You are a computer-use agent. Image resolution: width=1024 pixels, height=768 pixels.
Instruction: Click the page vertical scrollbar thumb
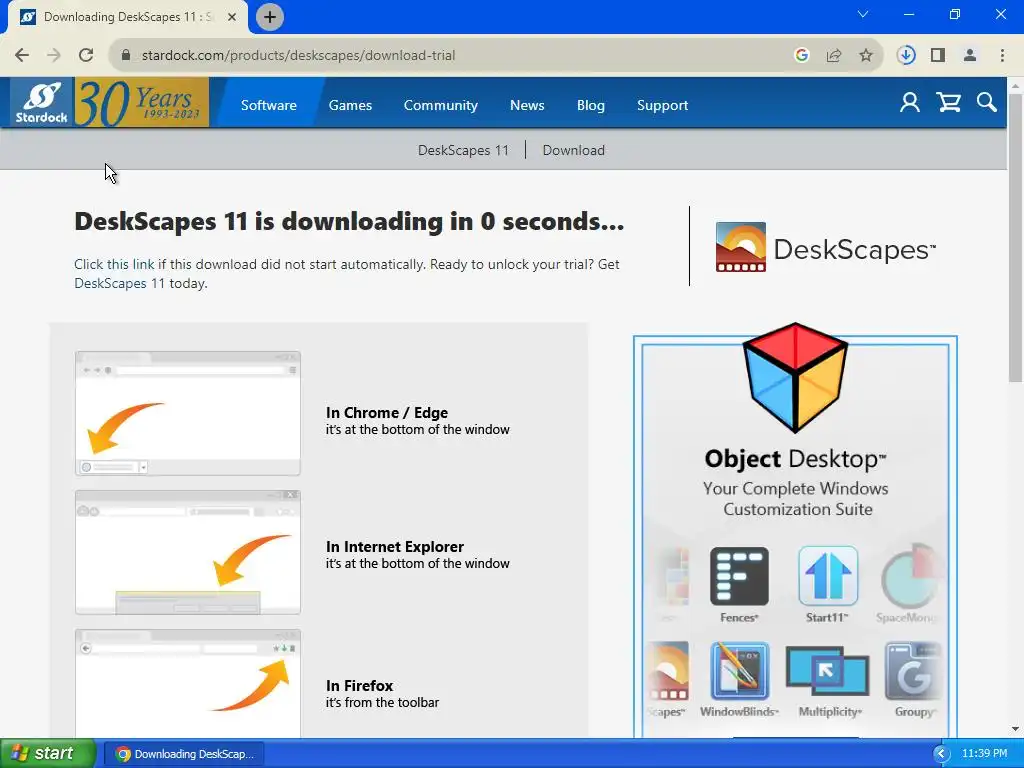1015,238
